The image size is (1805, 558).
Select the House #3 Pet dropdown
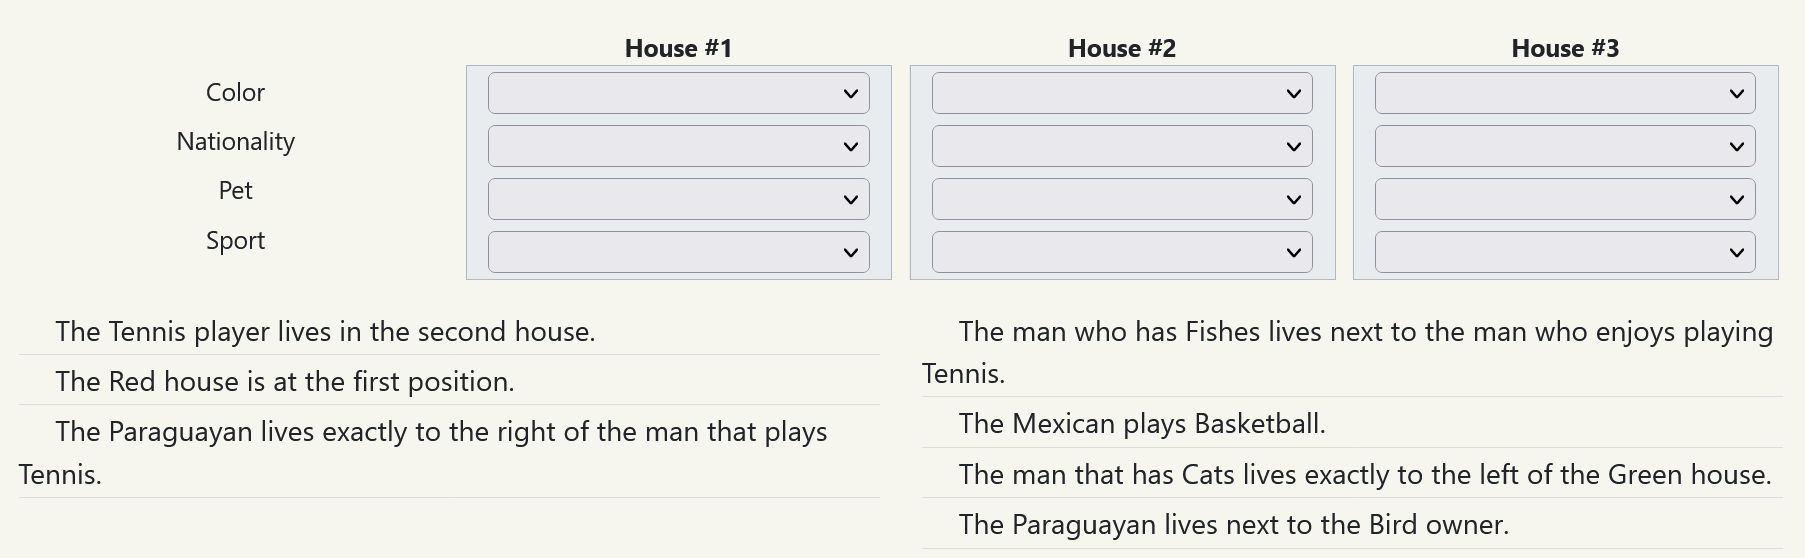click(x=1564, y=199)
